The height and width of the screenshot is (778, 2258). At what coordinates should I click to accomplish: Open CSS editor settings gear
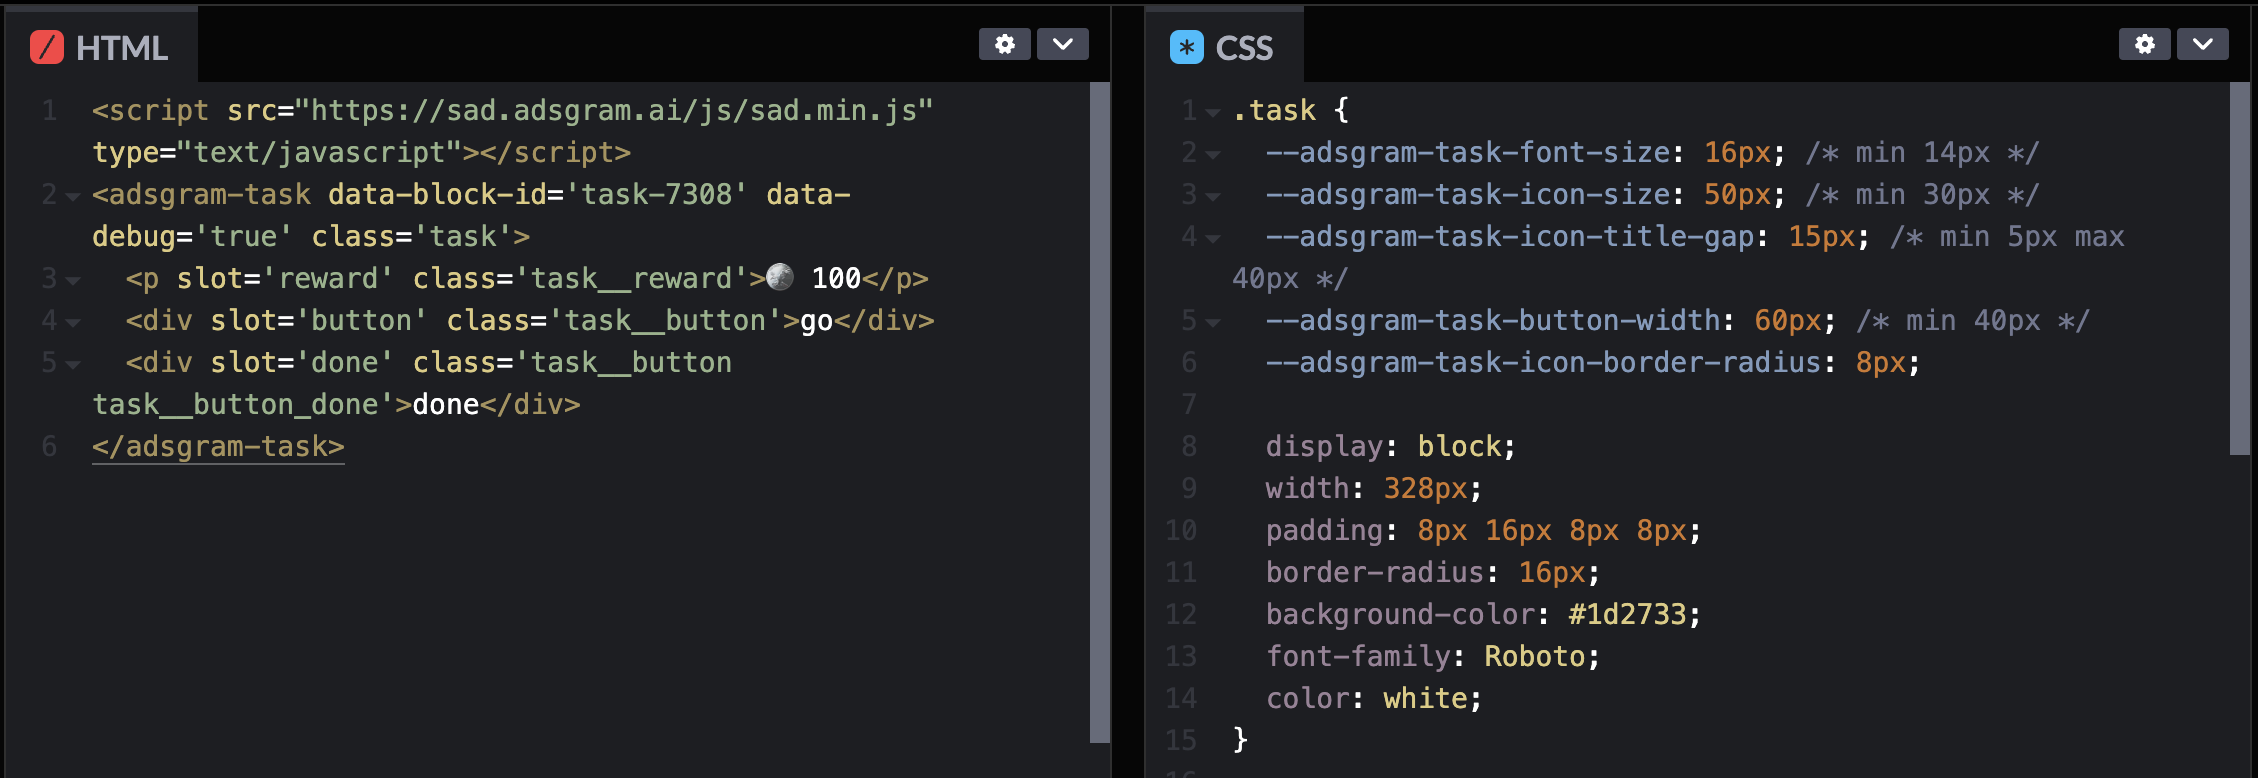[2144, 44]
